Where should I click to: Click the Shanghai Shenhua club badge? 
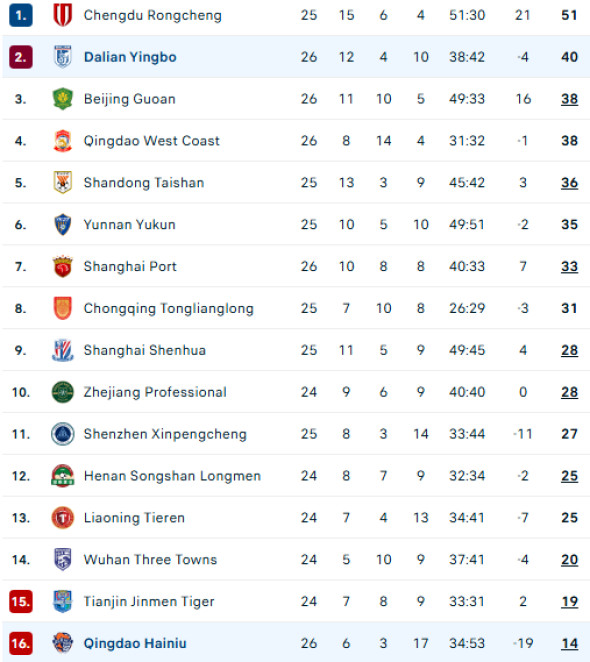(x=63, y=350)
